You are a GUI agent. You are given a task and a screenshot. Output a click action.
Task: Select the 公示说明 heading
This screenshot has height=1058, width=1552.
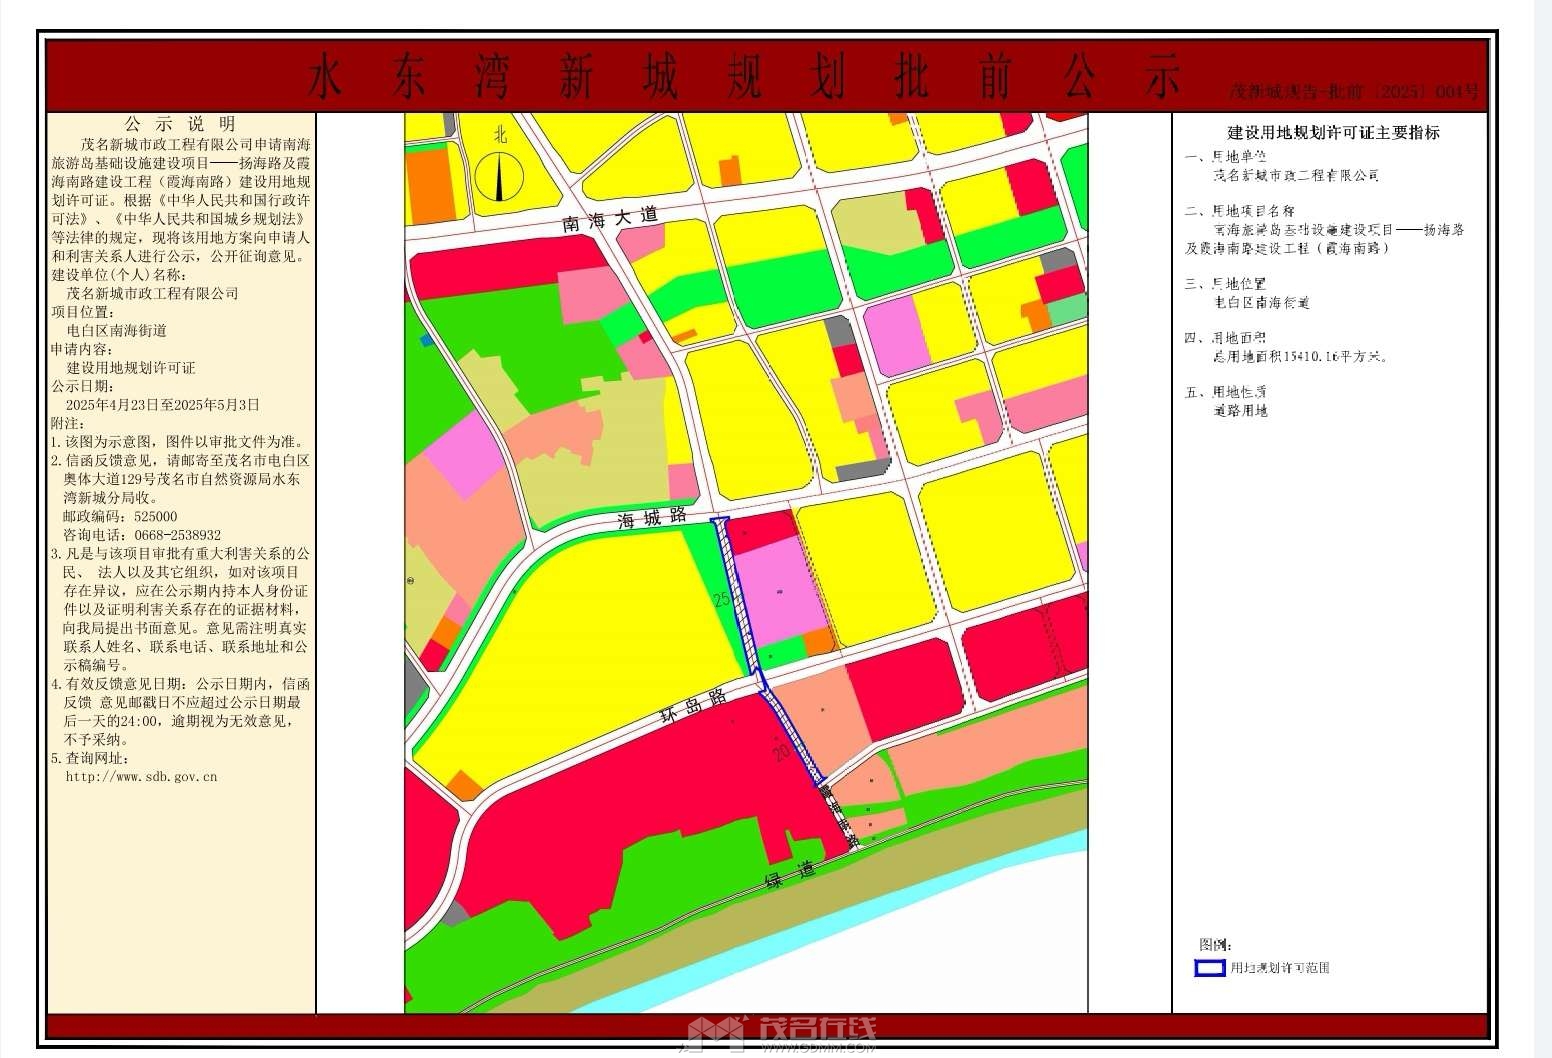(181, 124)
